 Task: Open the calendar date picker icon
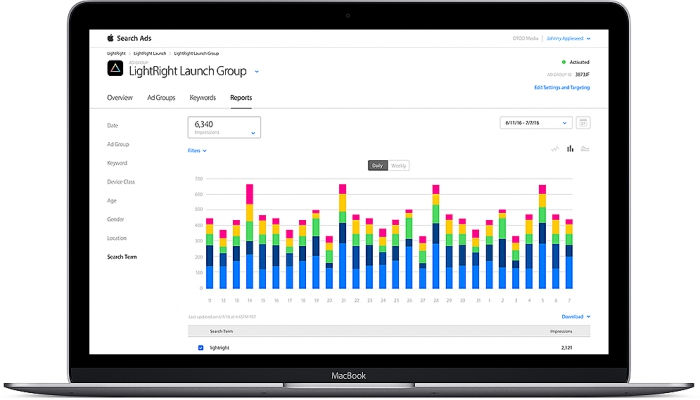click(x=583, y=123)
